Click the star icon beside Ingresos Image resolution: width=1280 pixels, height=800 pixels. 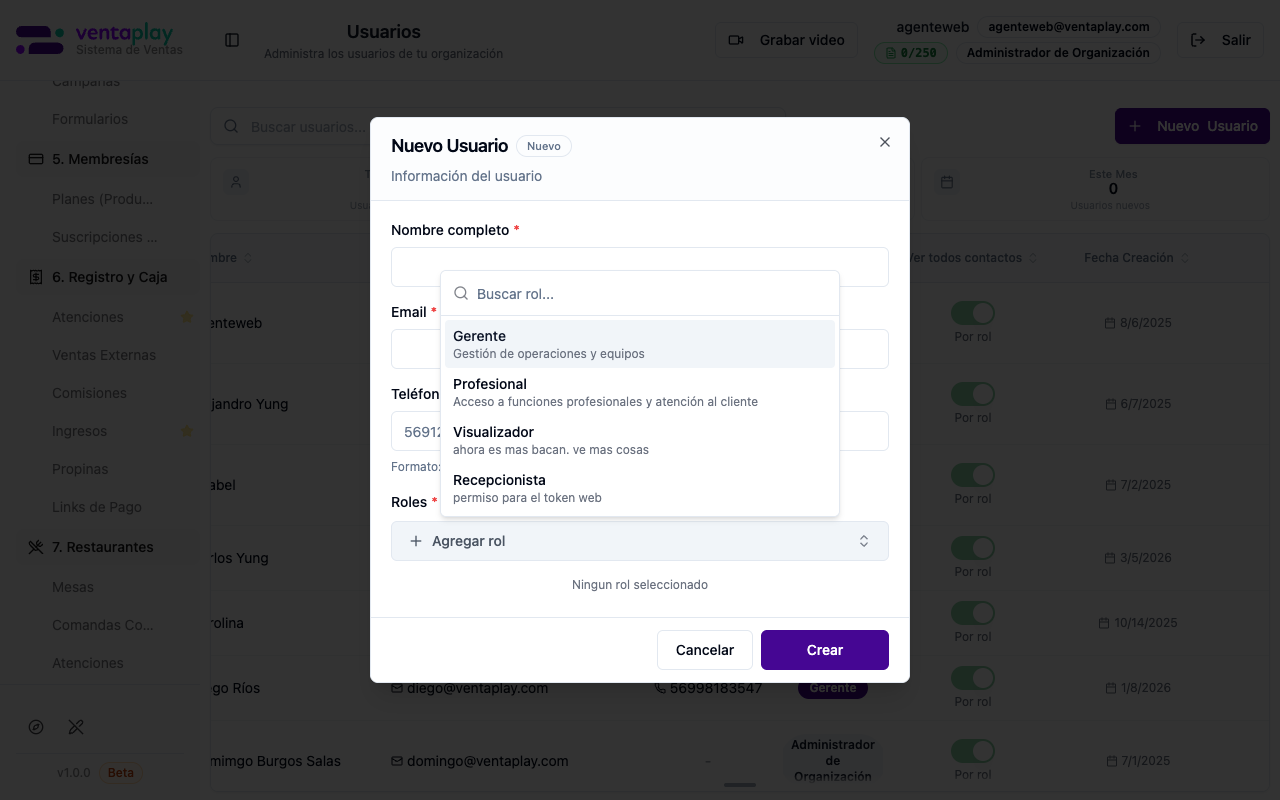pos(186,431)
